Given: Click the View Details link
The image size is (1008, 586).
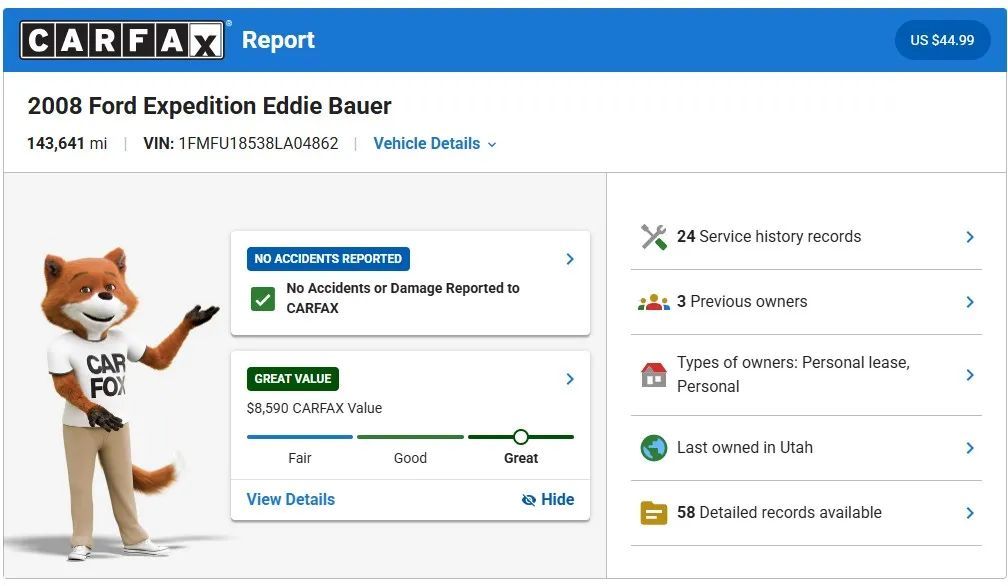Looking at the screenshot, I should (x=291, y=500).
